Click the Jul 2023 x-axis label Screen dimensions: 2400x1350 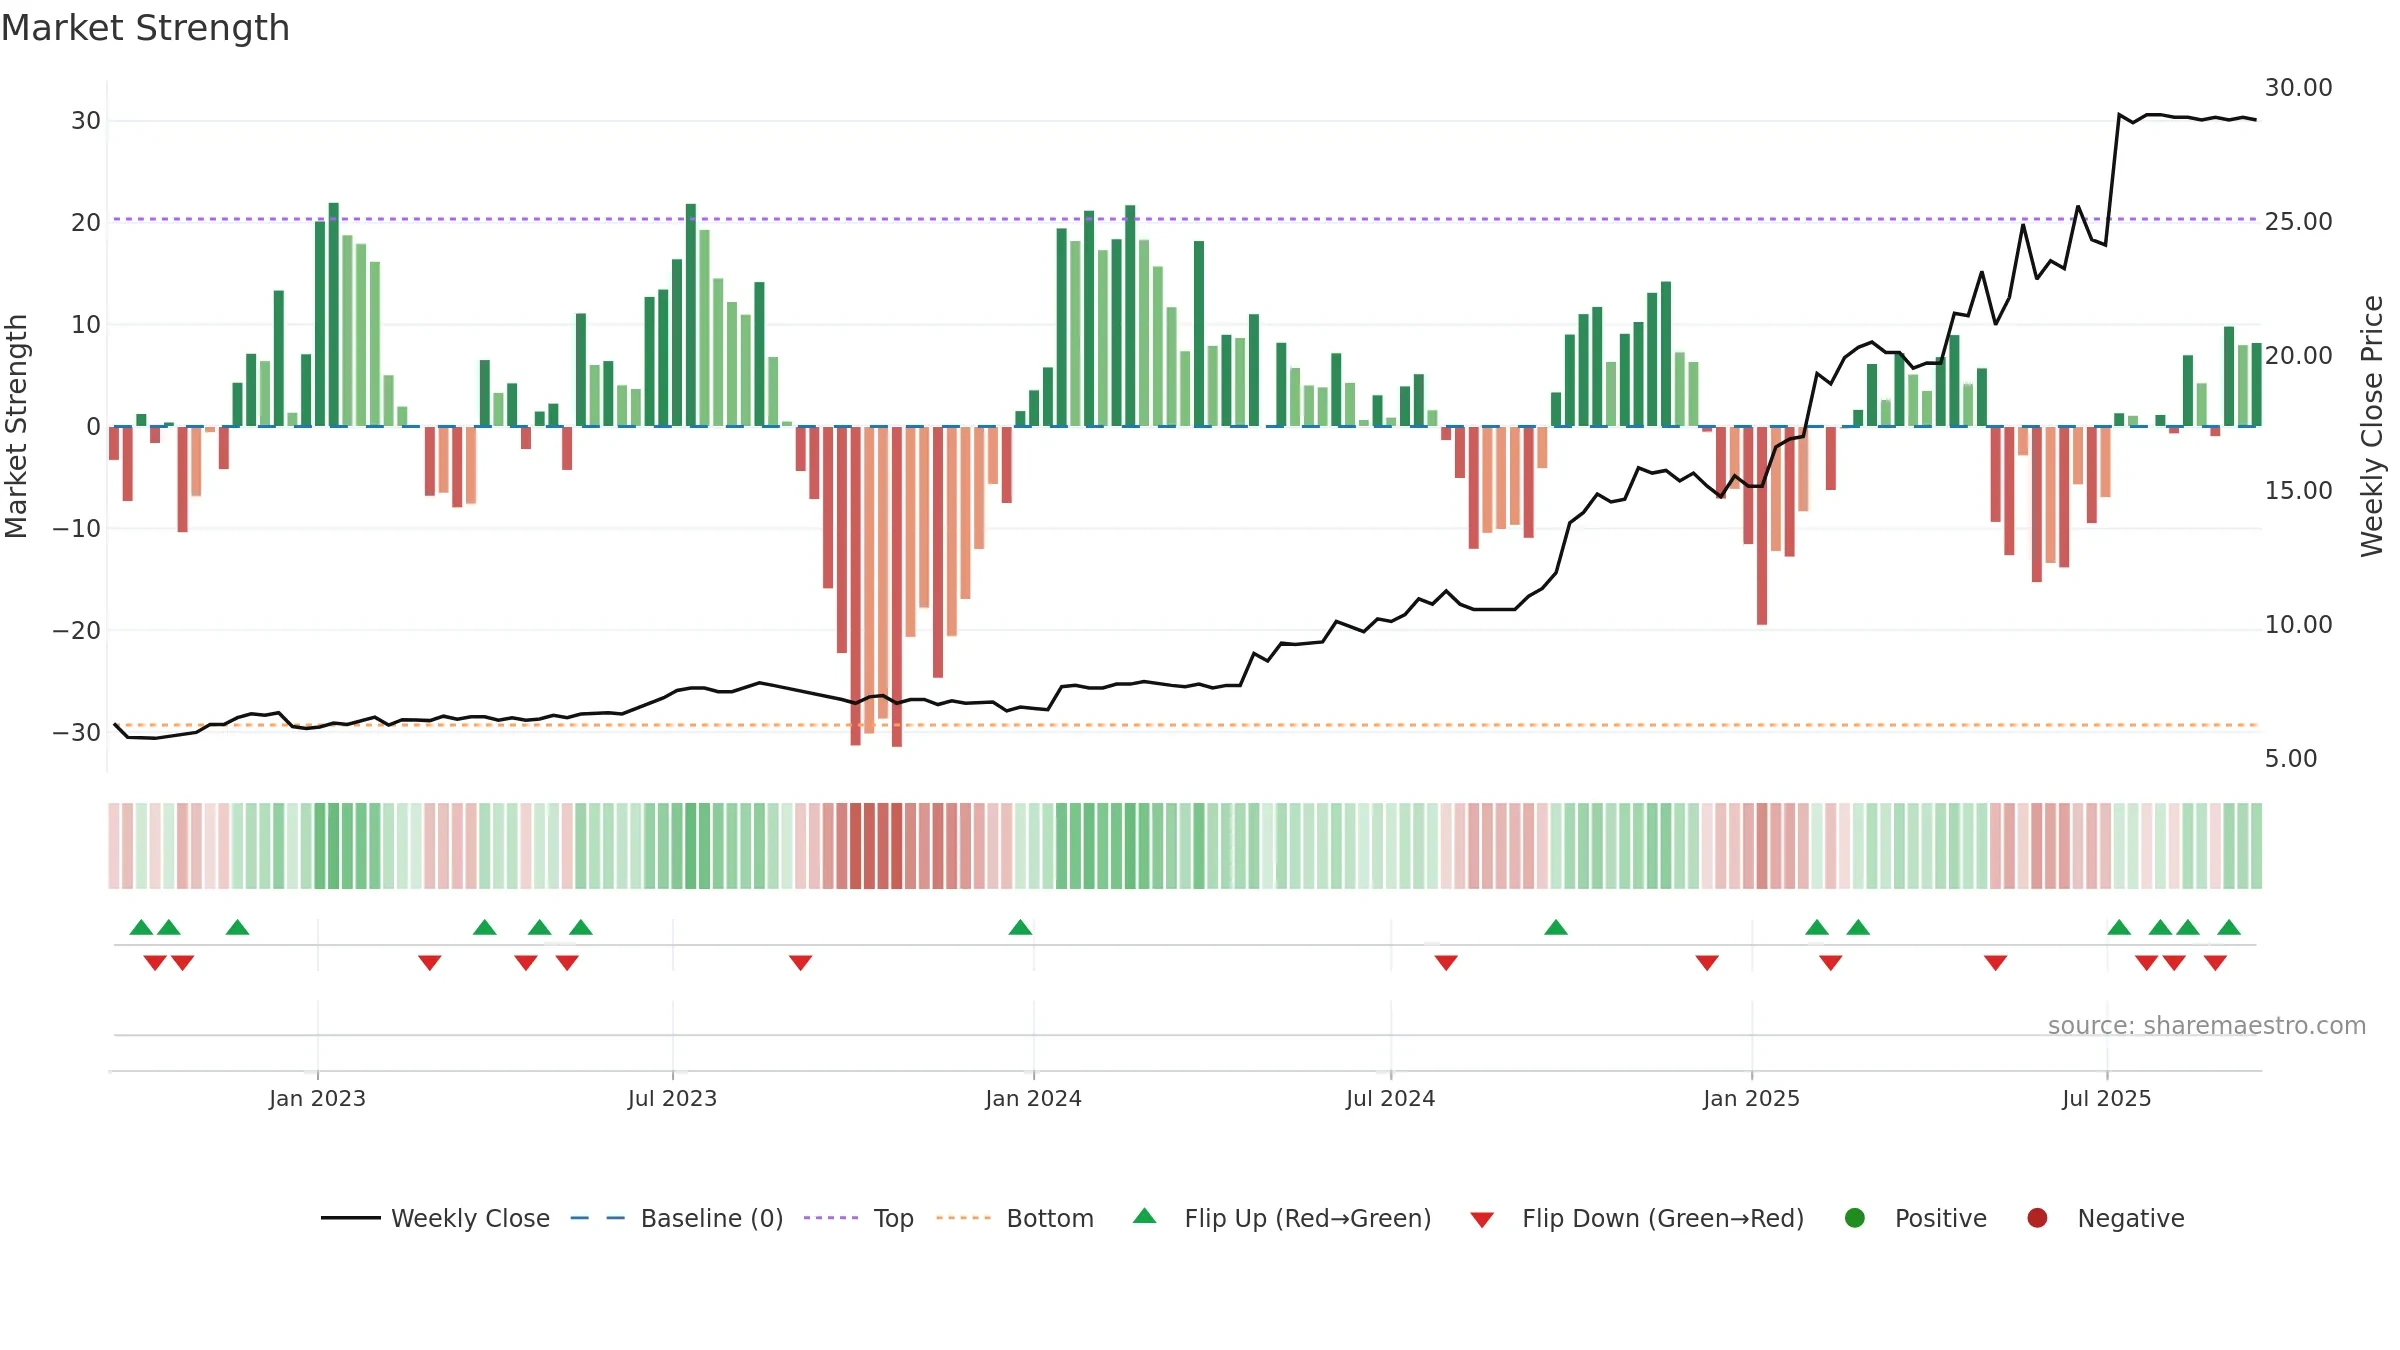pyautogui.click(x=672, y=1098)
